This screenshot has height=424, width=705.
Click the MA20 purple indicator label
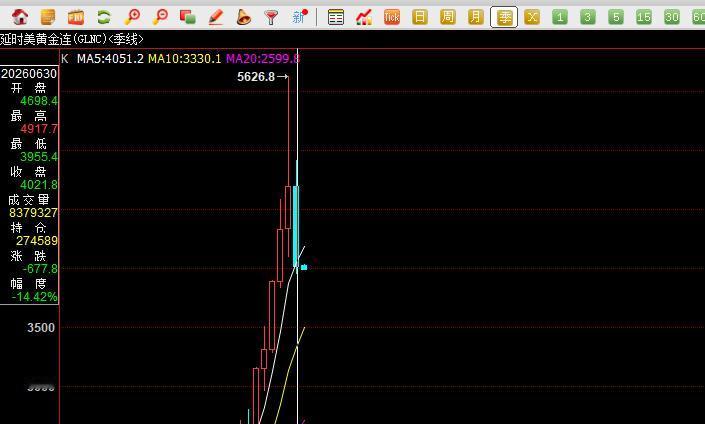(x=263, y=58)
